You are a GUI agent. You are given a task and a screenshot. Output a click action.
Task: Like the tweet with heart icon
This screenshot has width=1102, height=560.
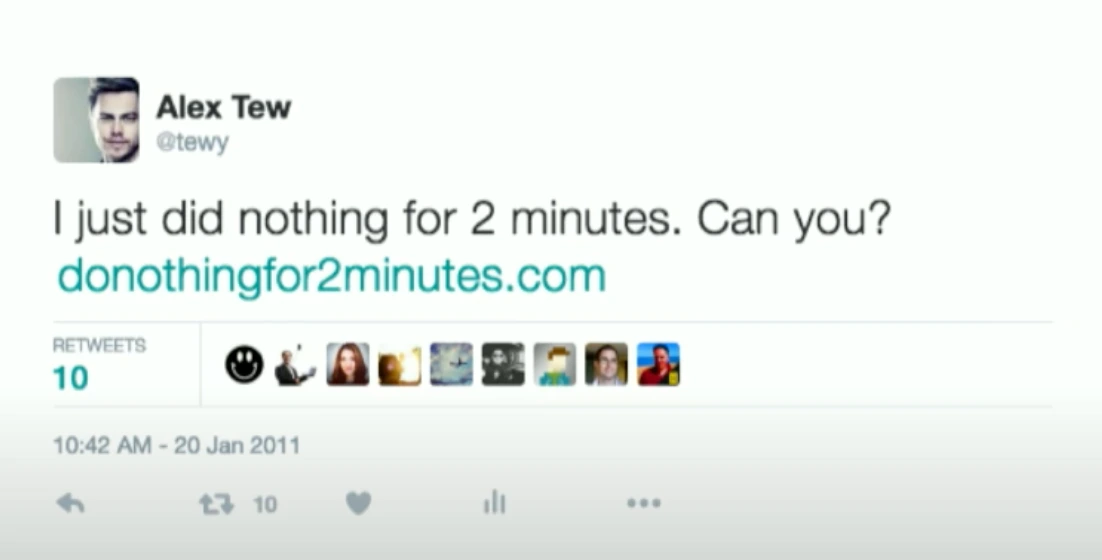pos(358,503)
